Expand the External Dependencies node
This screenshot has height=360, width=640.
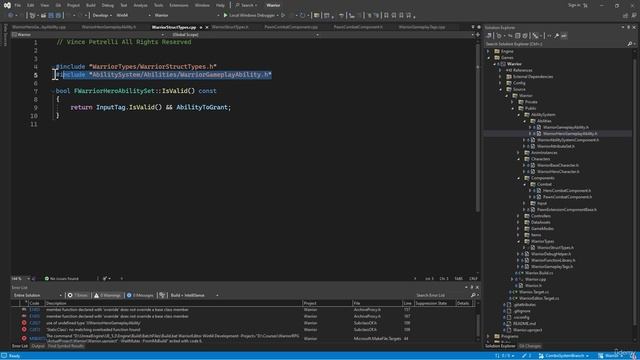click(501, 77)
